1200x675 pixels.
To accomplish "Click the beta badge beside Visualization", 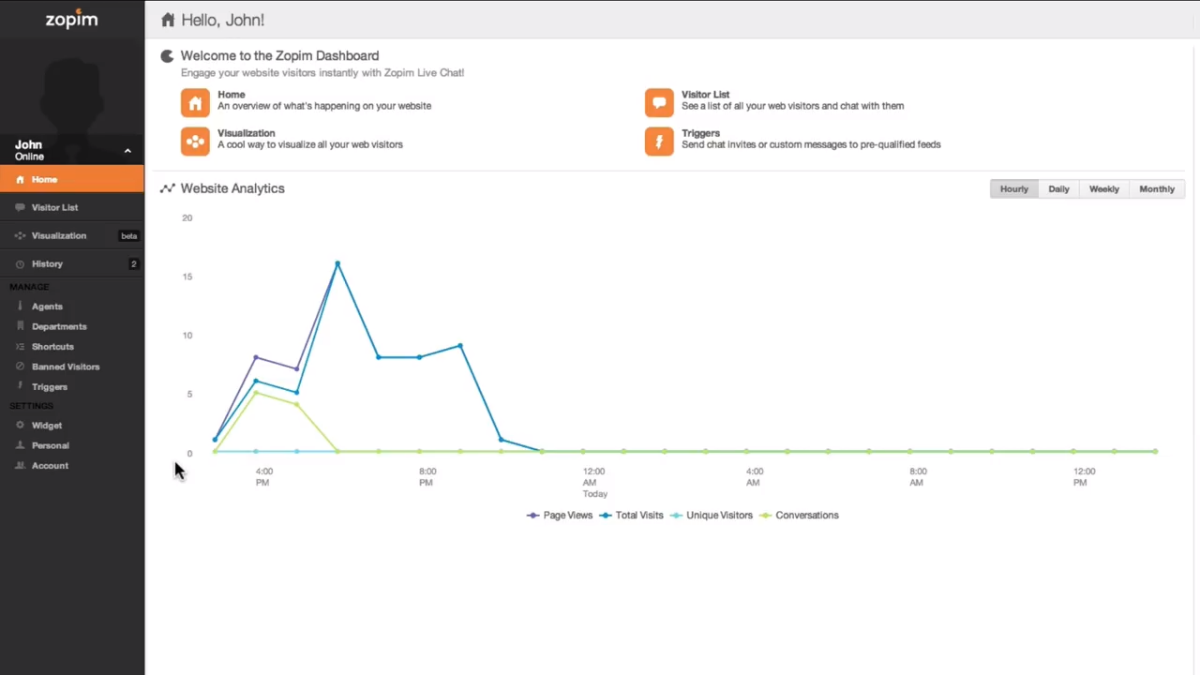I will click(129, 236).
